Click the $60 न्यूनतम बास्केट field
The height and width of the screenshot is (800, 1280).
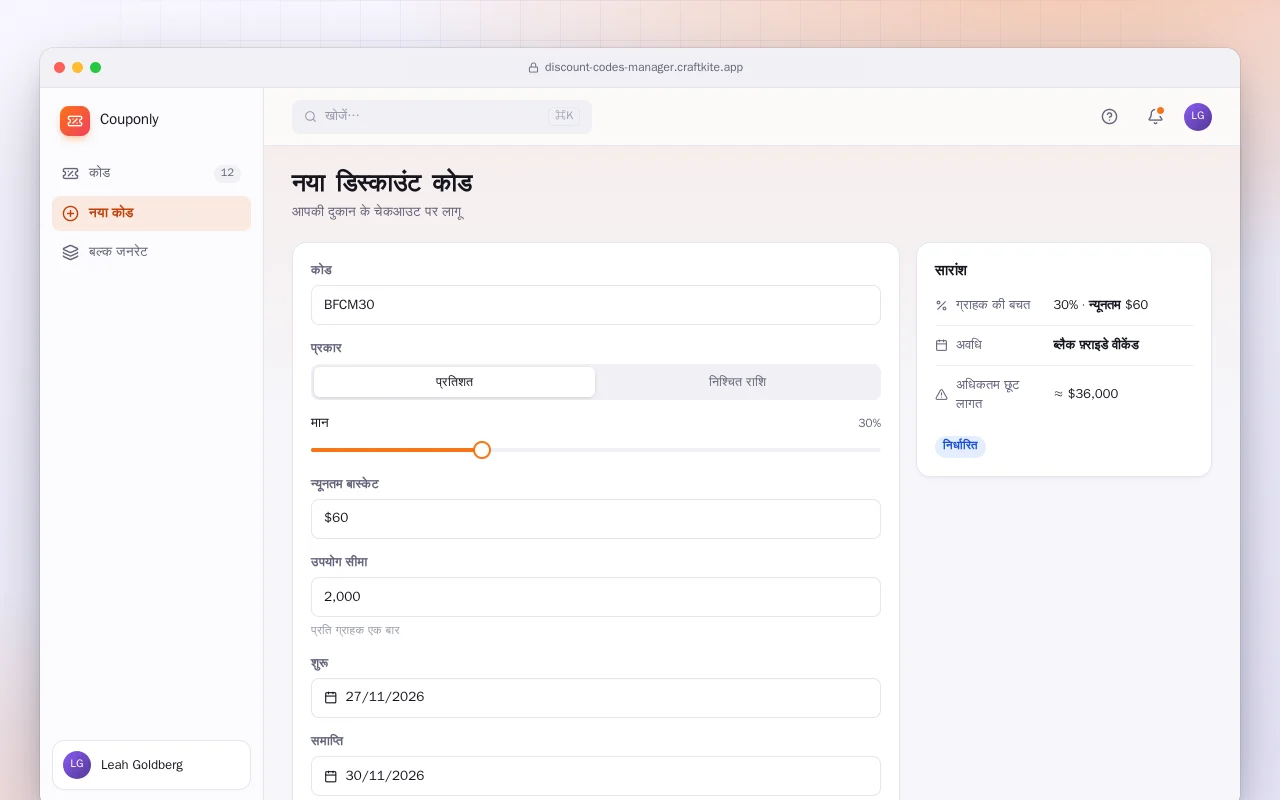596,519
